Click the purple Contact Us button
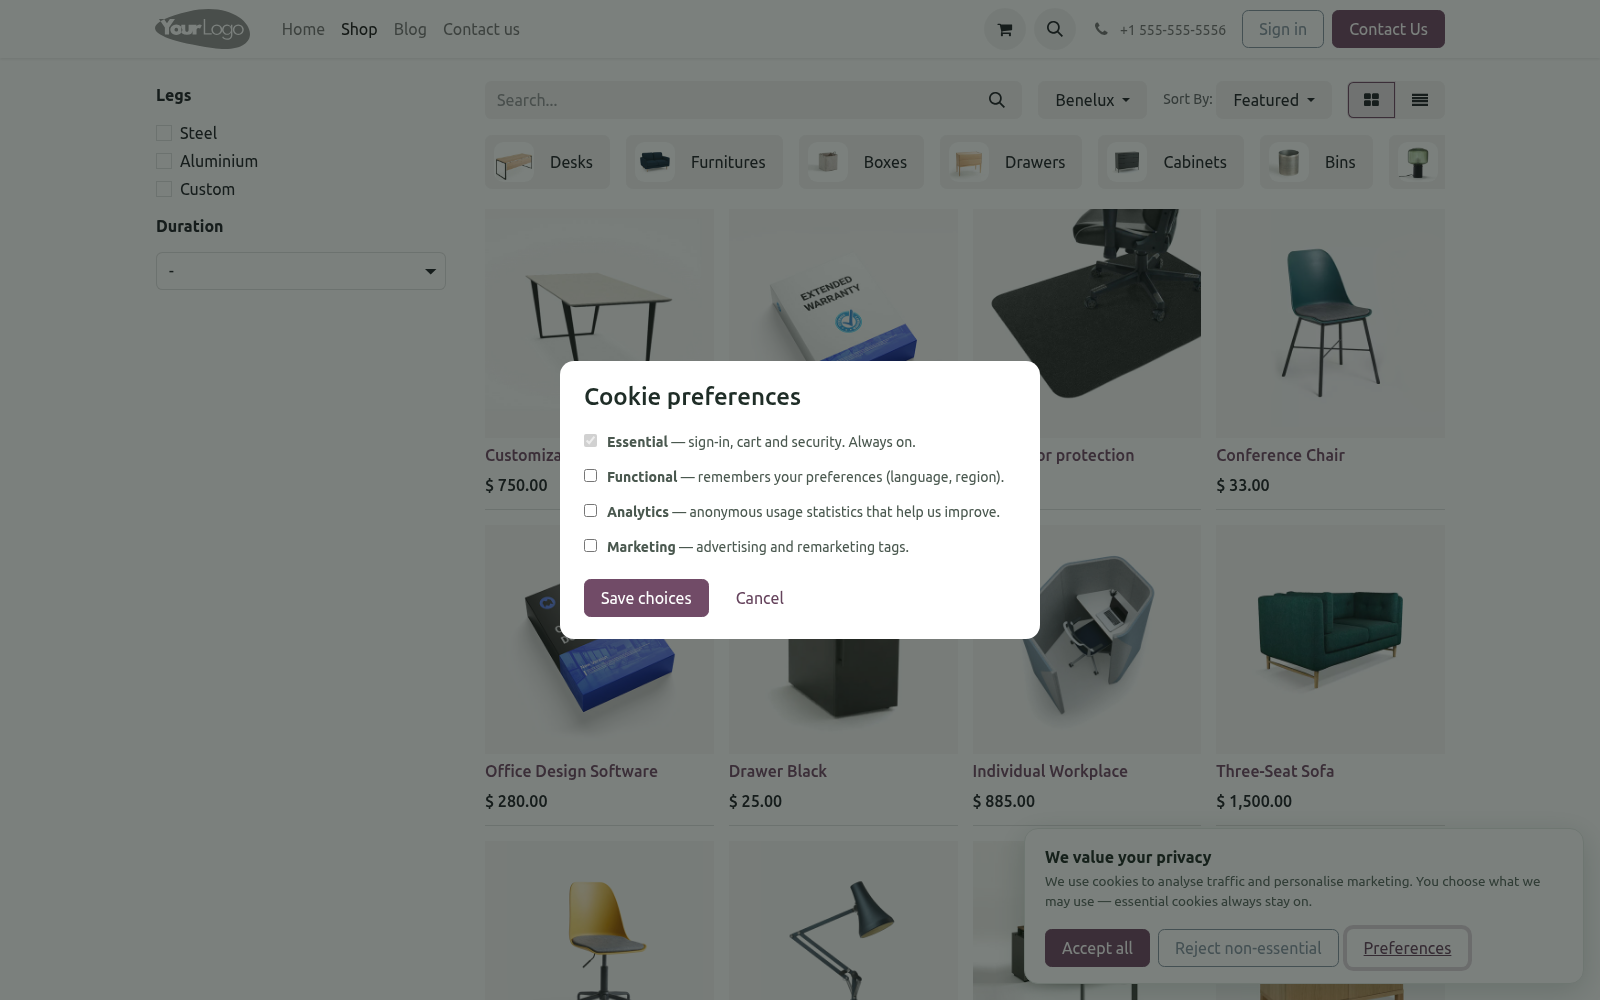This screenshot has width=1600, height=1000. 1388,29
